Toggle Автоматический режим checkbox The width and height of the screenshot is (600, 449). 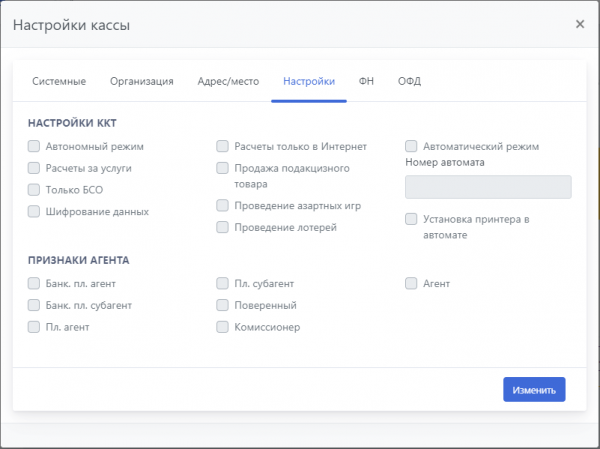(411, 146)
